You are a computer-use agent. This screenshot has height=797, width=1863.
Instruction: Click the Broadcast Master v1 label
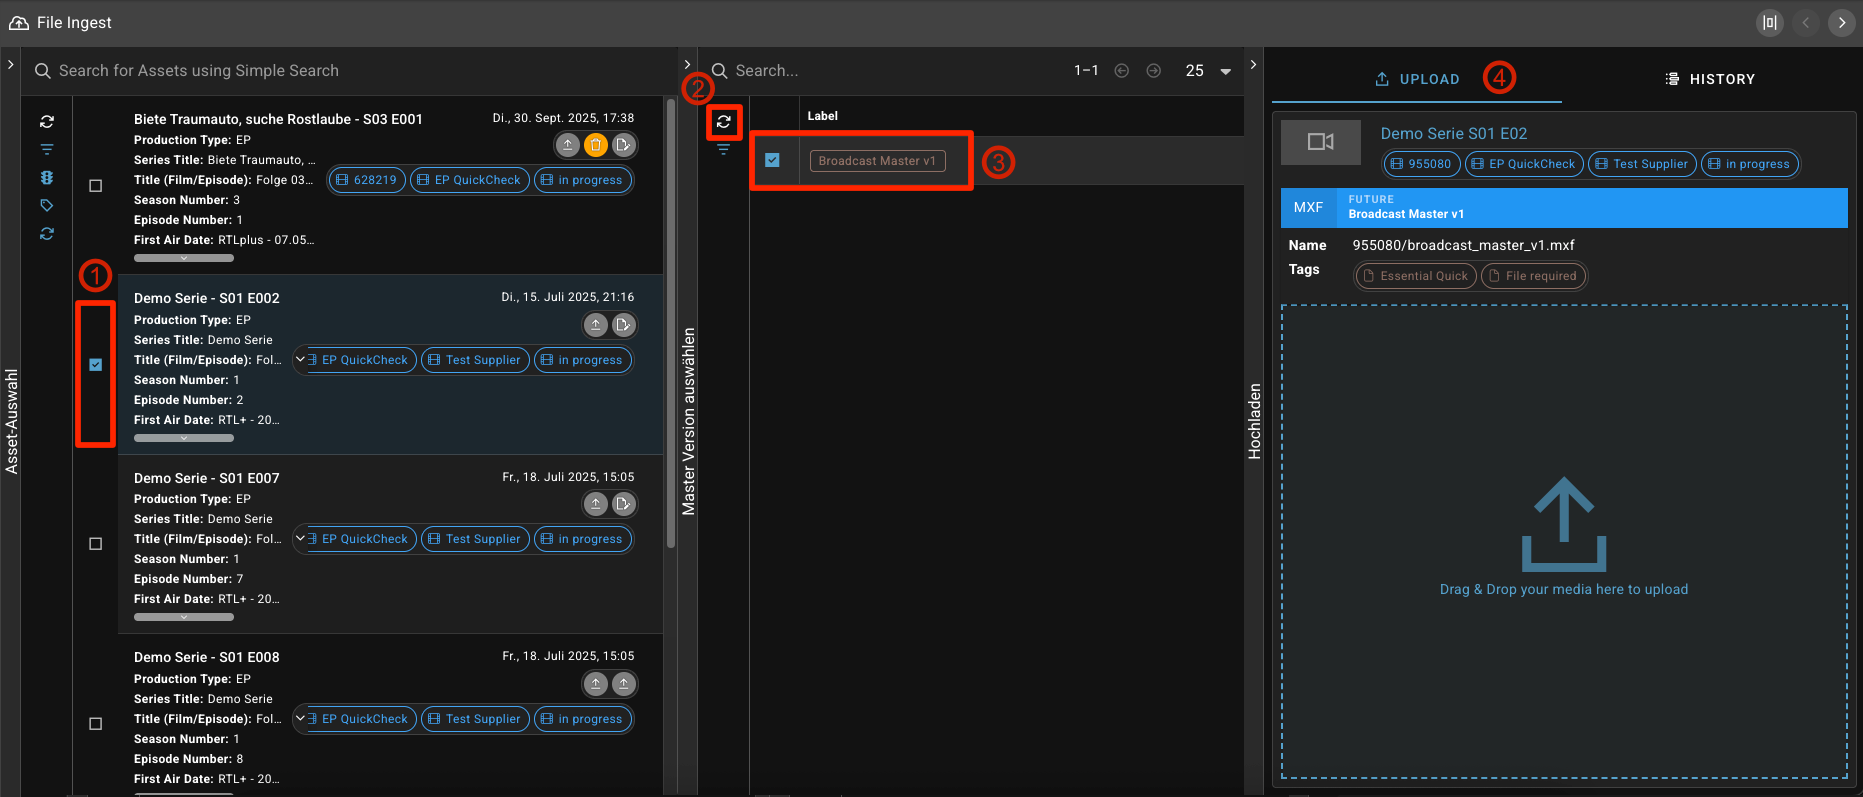[x=877, y=161]
